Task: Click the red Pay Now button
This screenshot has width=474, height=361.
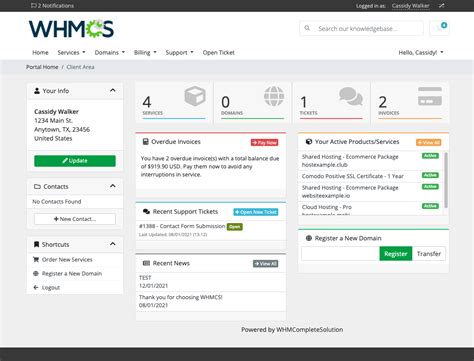Action: [265, 142]
